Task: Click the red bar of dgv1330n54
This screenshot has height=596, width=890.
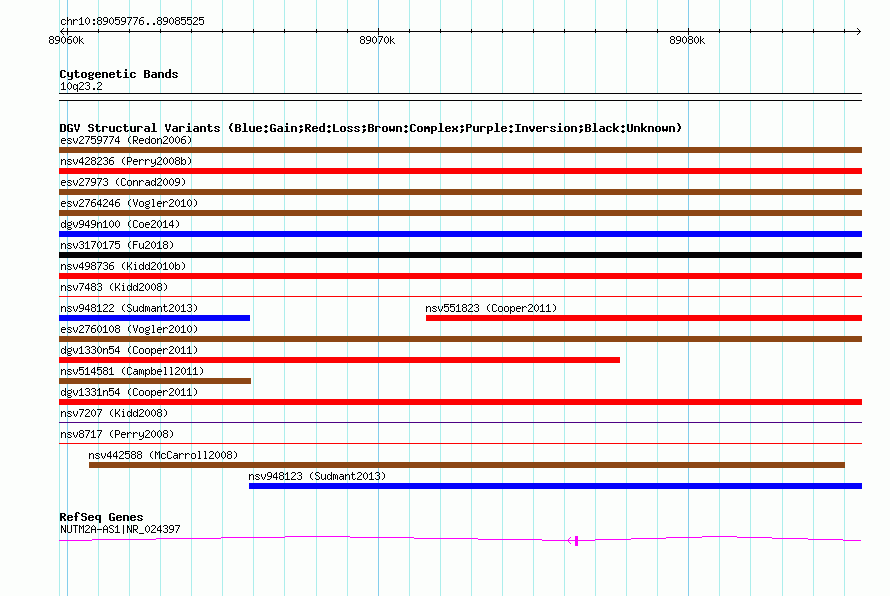Action: click(x=339, y=360)
